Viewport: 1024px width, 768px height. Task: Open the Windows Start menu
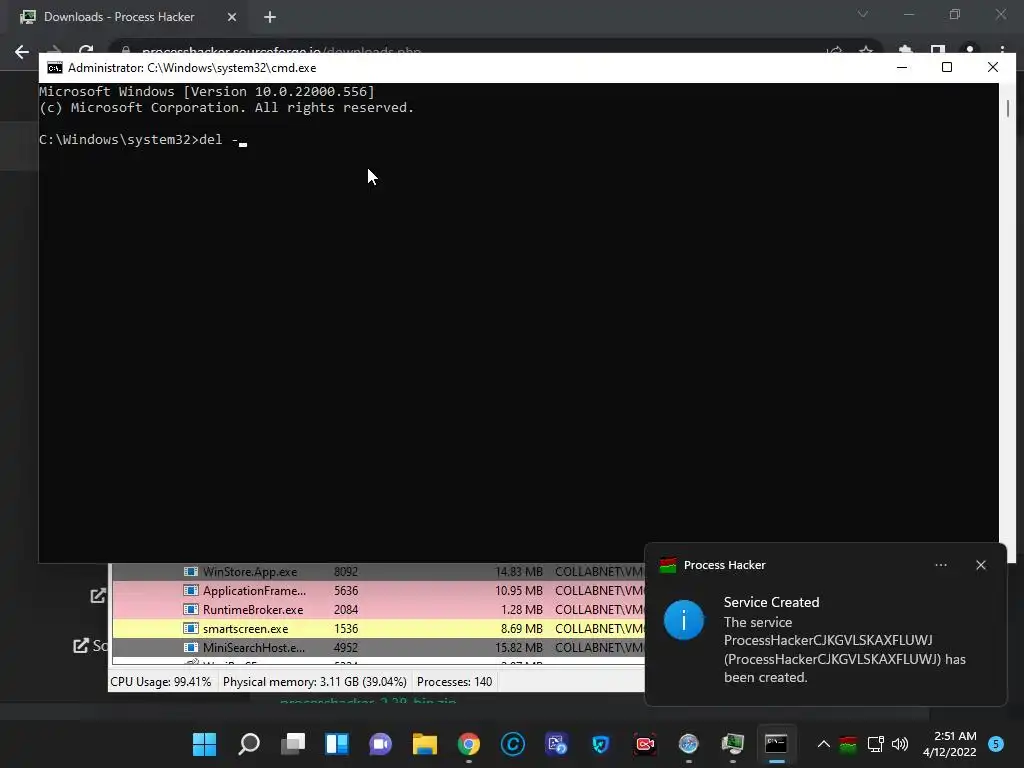(204, 744)
